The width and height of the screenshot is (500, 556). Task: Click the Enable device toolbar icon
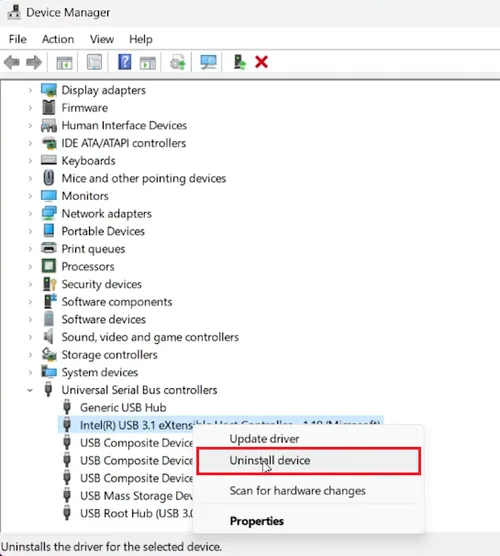(x=240, y=62)
